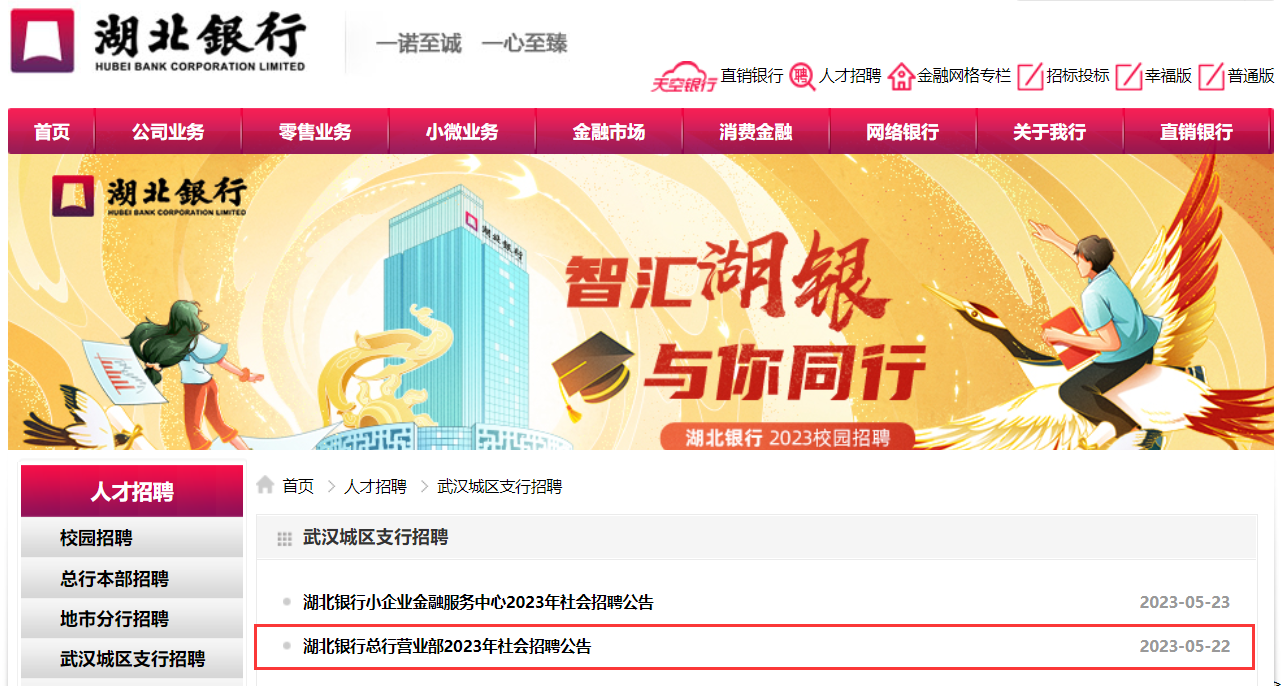
Task: Select 总行本部招聘 in the sidebar
Action: [132, 578]
